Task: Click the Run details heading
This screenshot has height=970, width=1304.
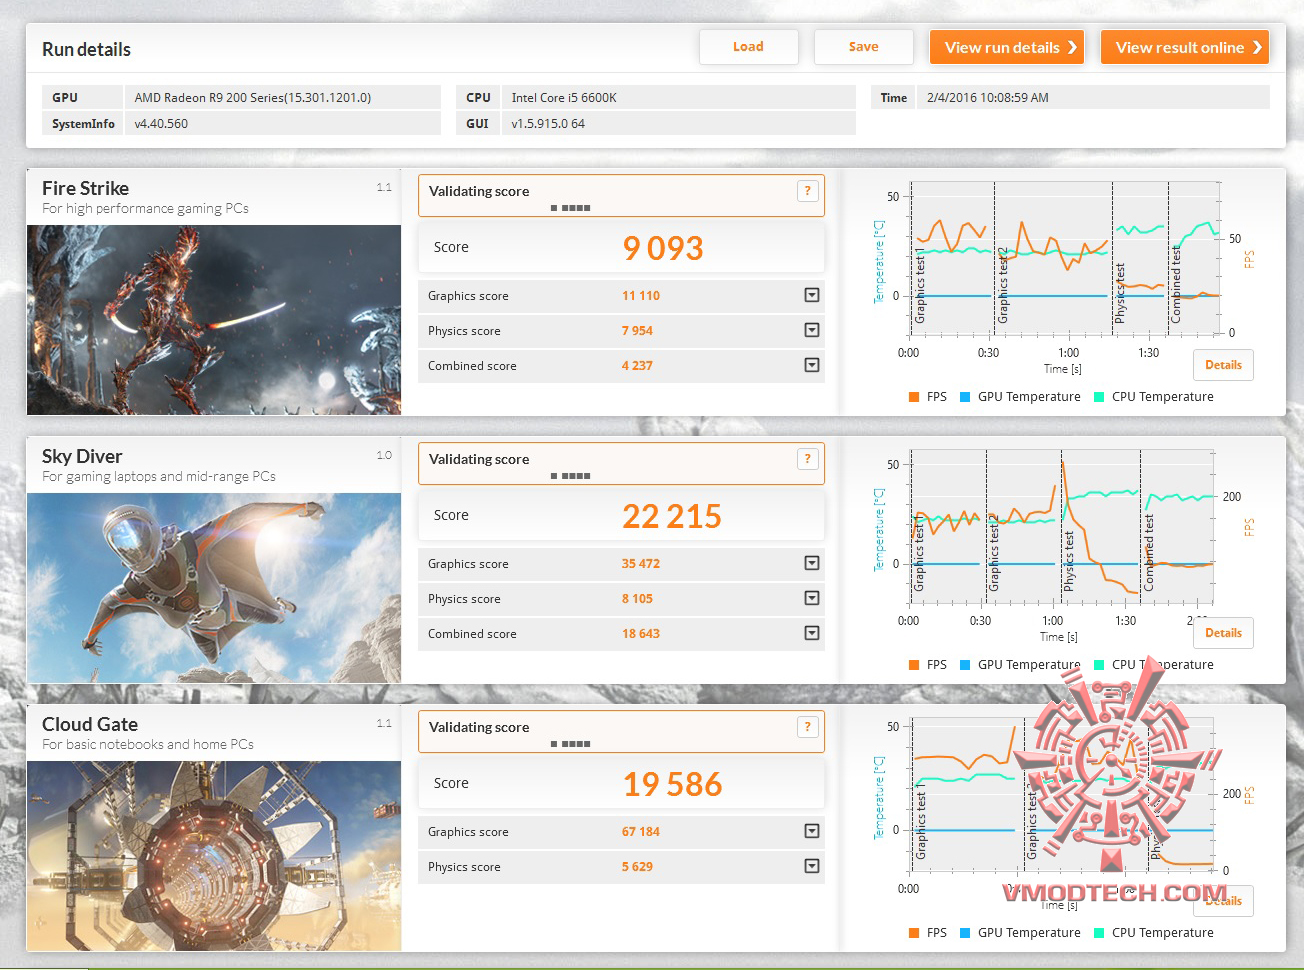Action: point(86,50)
